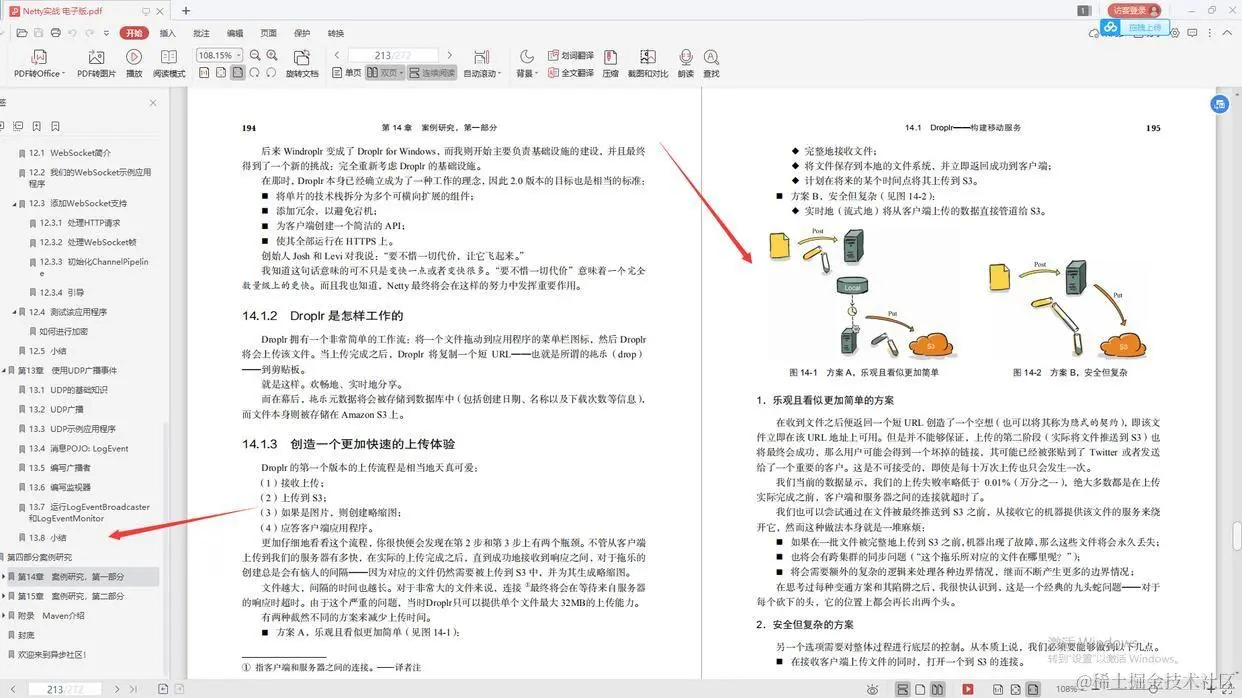Open the 划词翻译 word translation tool

coord(571,56)
